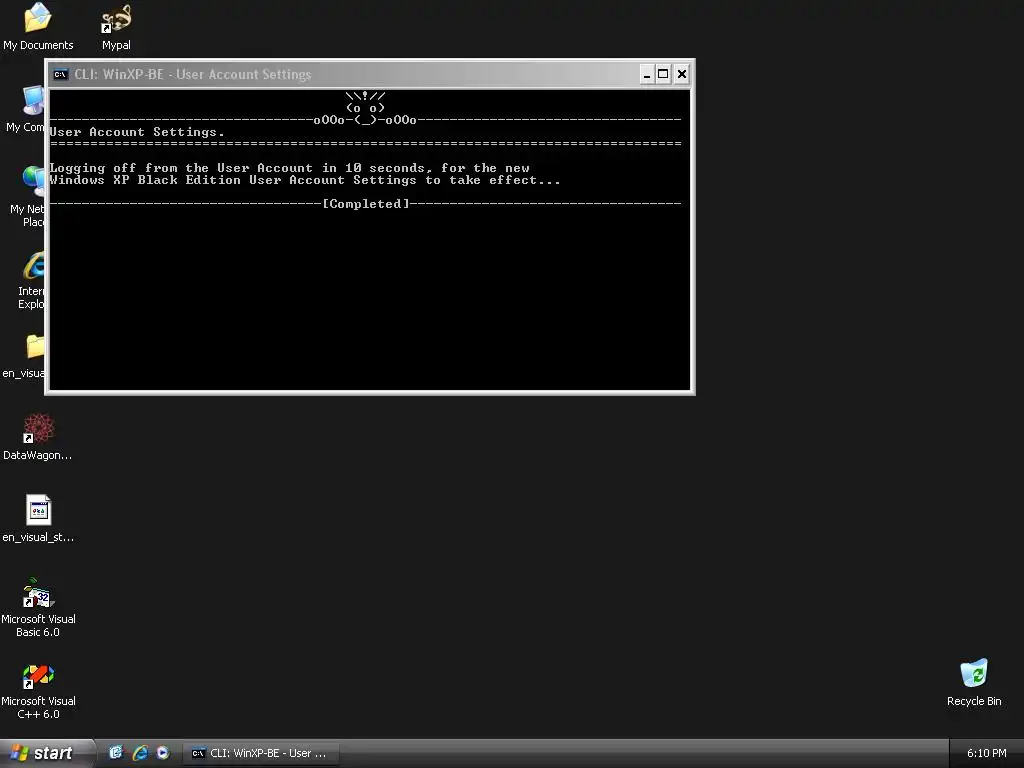The height and width of the screenshot is (768, 1024).
Task: Close the CLI: WinXP-BE console window
Action: [x=681, y=74]
